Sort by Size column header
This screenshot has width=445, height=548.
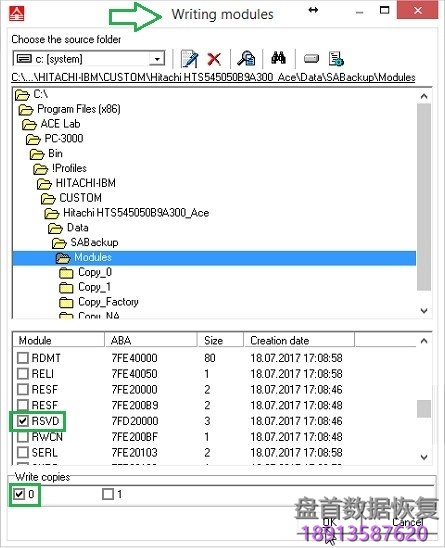pyautogui.click(x=221, y=340)
